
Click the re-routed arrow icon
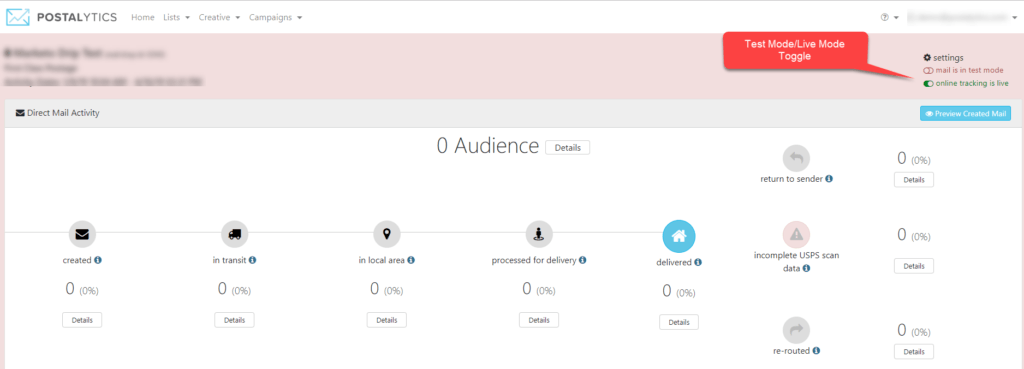(795, 330)
